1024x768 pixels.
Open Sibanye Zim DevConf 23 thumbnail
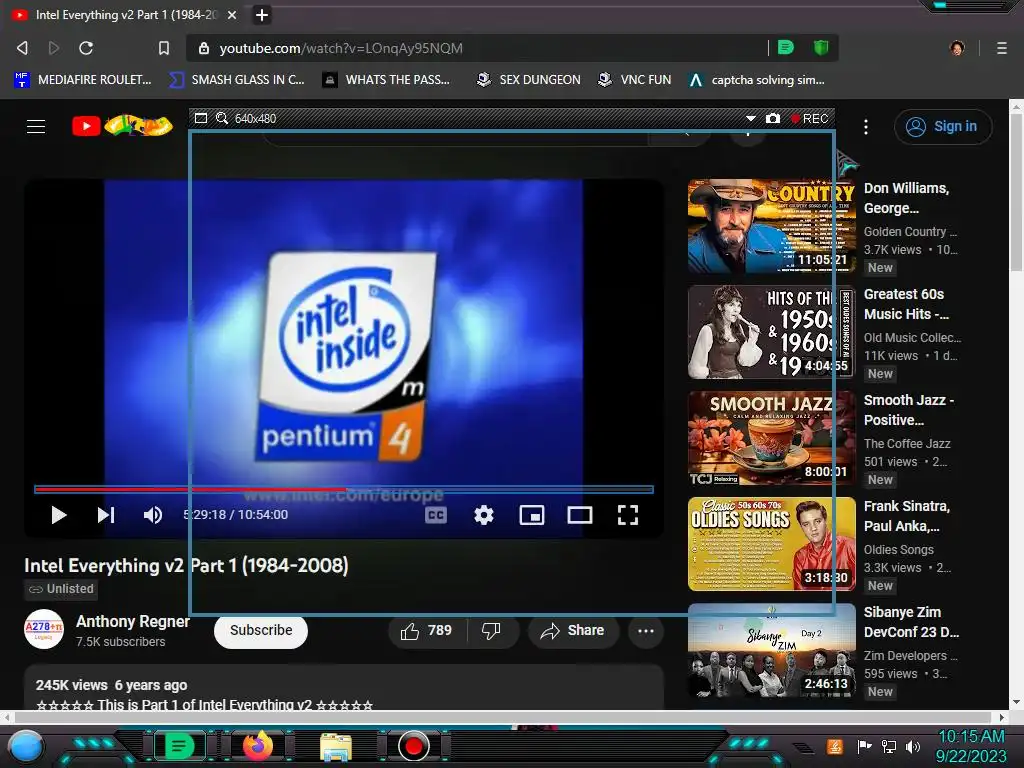click(x=771, y=650)
